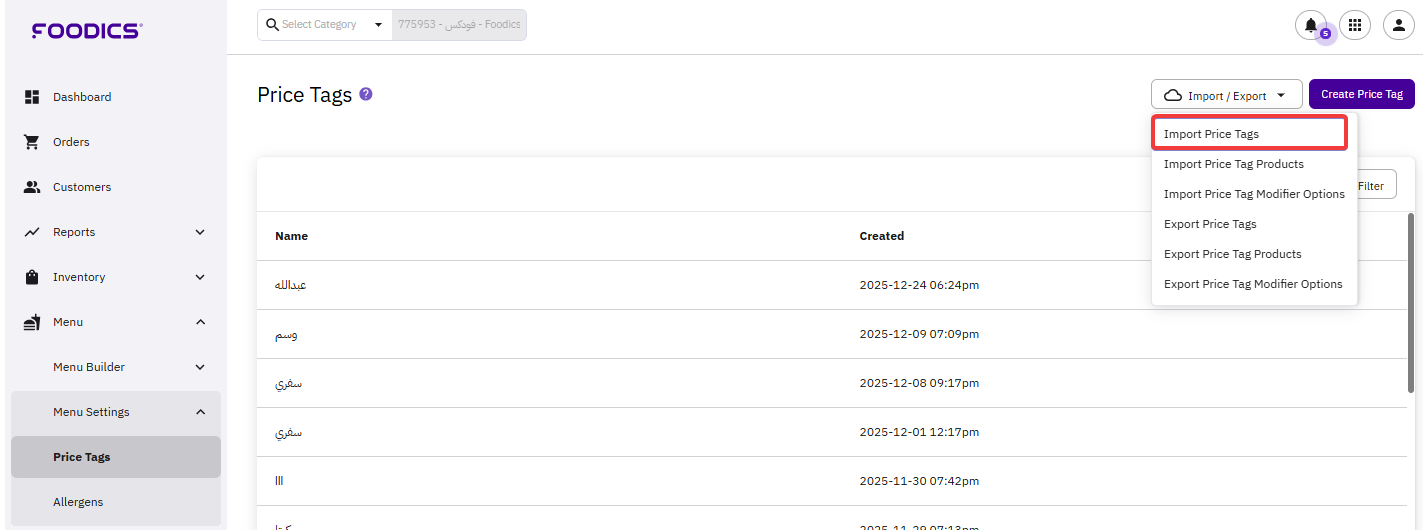Open the apps grid icon
Screen dimensions: 1423x530
pos(1355,25)
